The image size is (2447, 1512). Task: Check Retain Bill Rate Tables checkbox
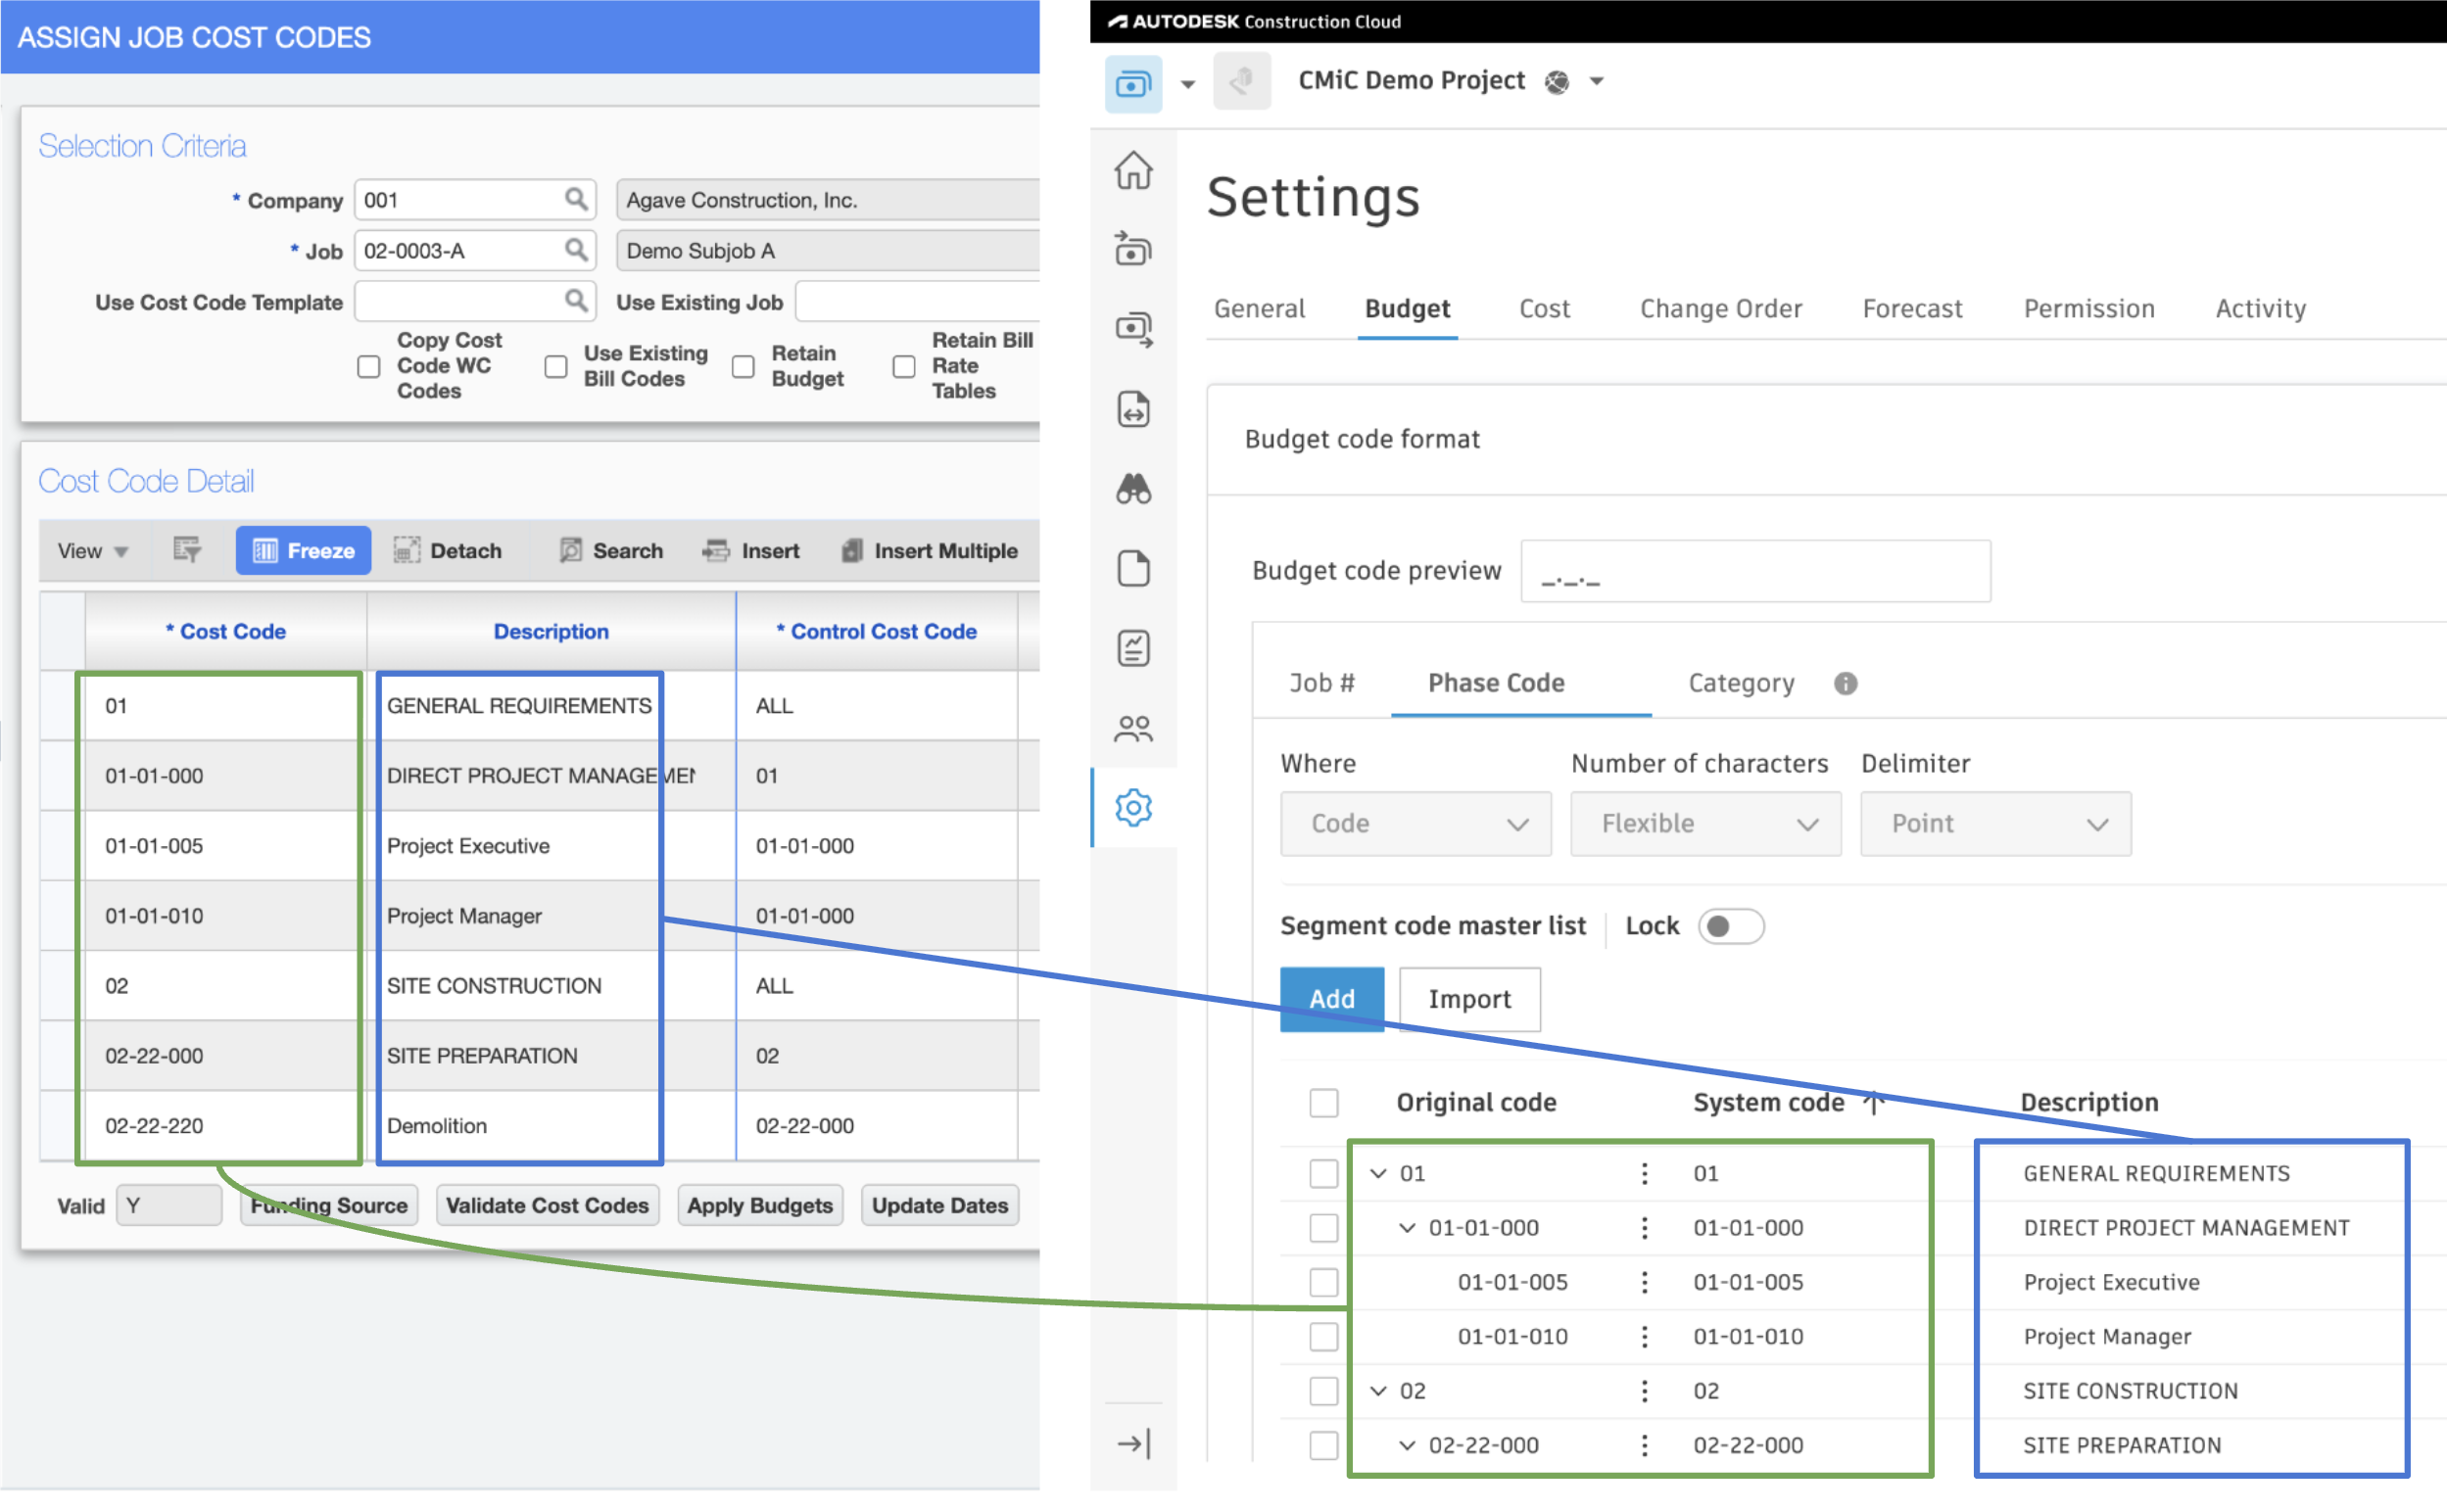[904, 366]
